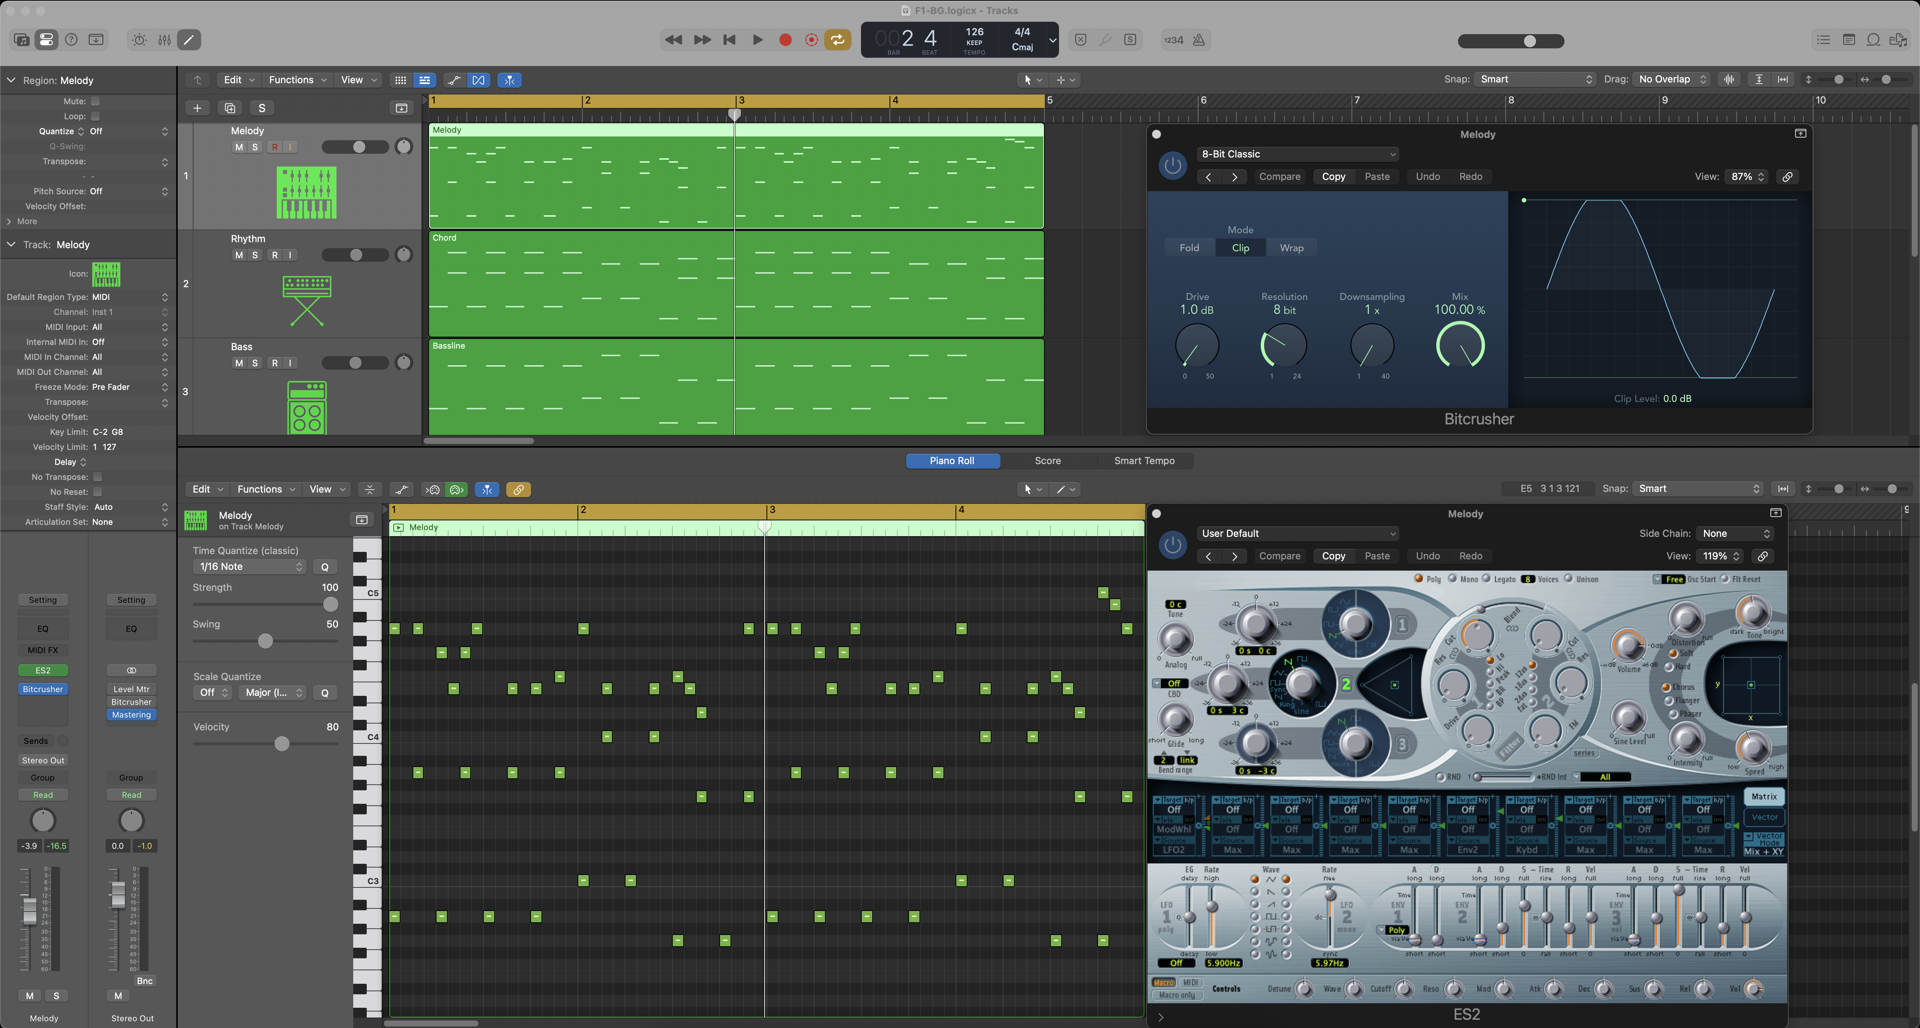
Task: Select the Wrap mode in Bitcrusher
Action: [x=1291, y=248]
